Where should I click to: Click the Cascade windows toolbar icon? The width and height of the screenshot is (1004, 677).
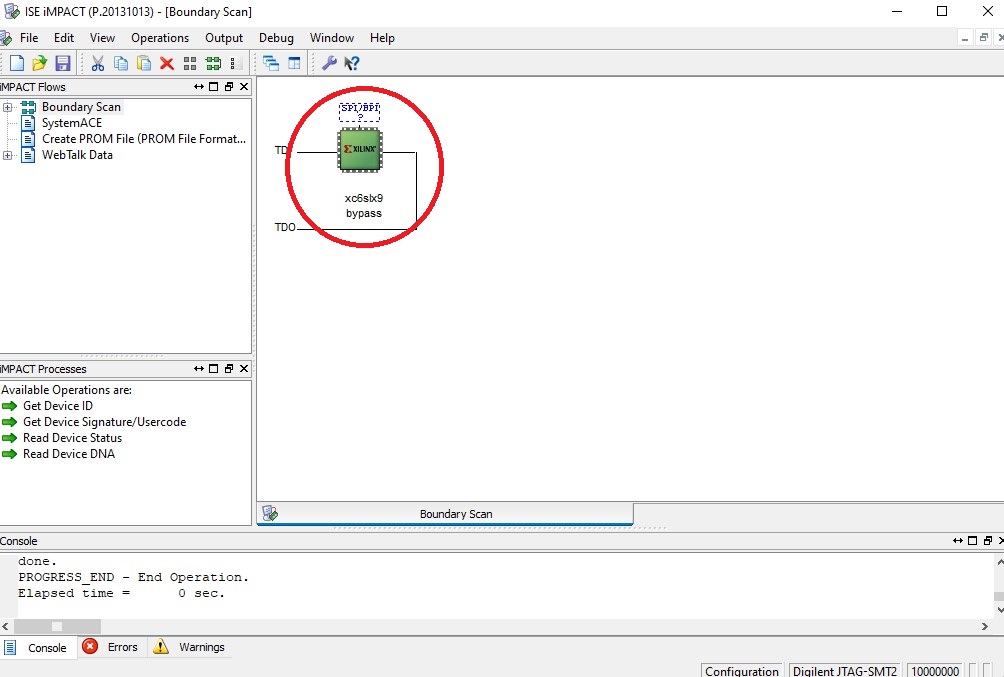tap(271, 63)
